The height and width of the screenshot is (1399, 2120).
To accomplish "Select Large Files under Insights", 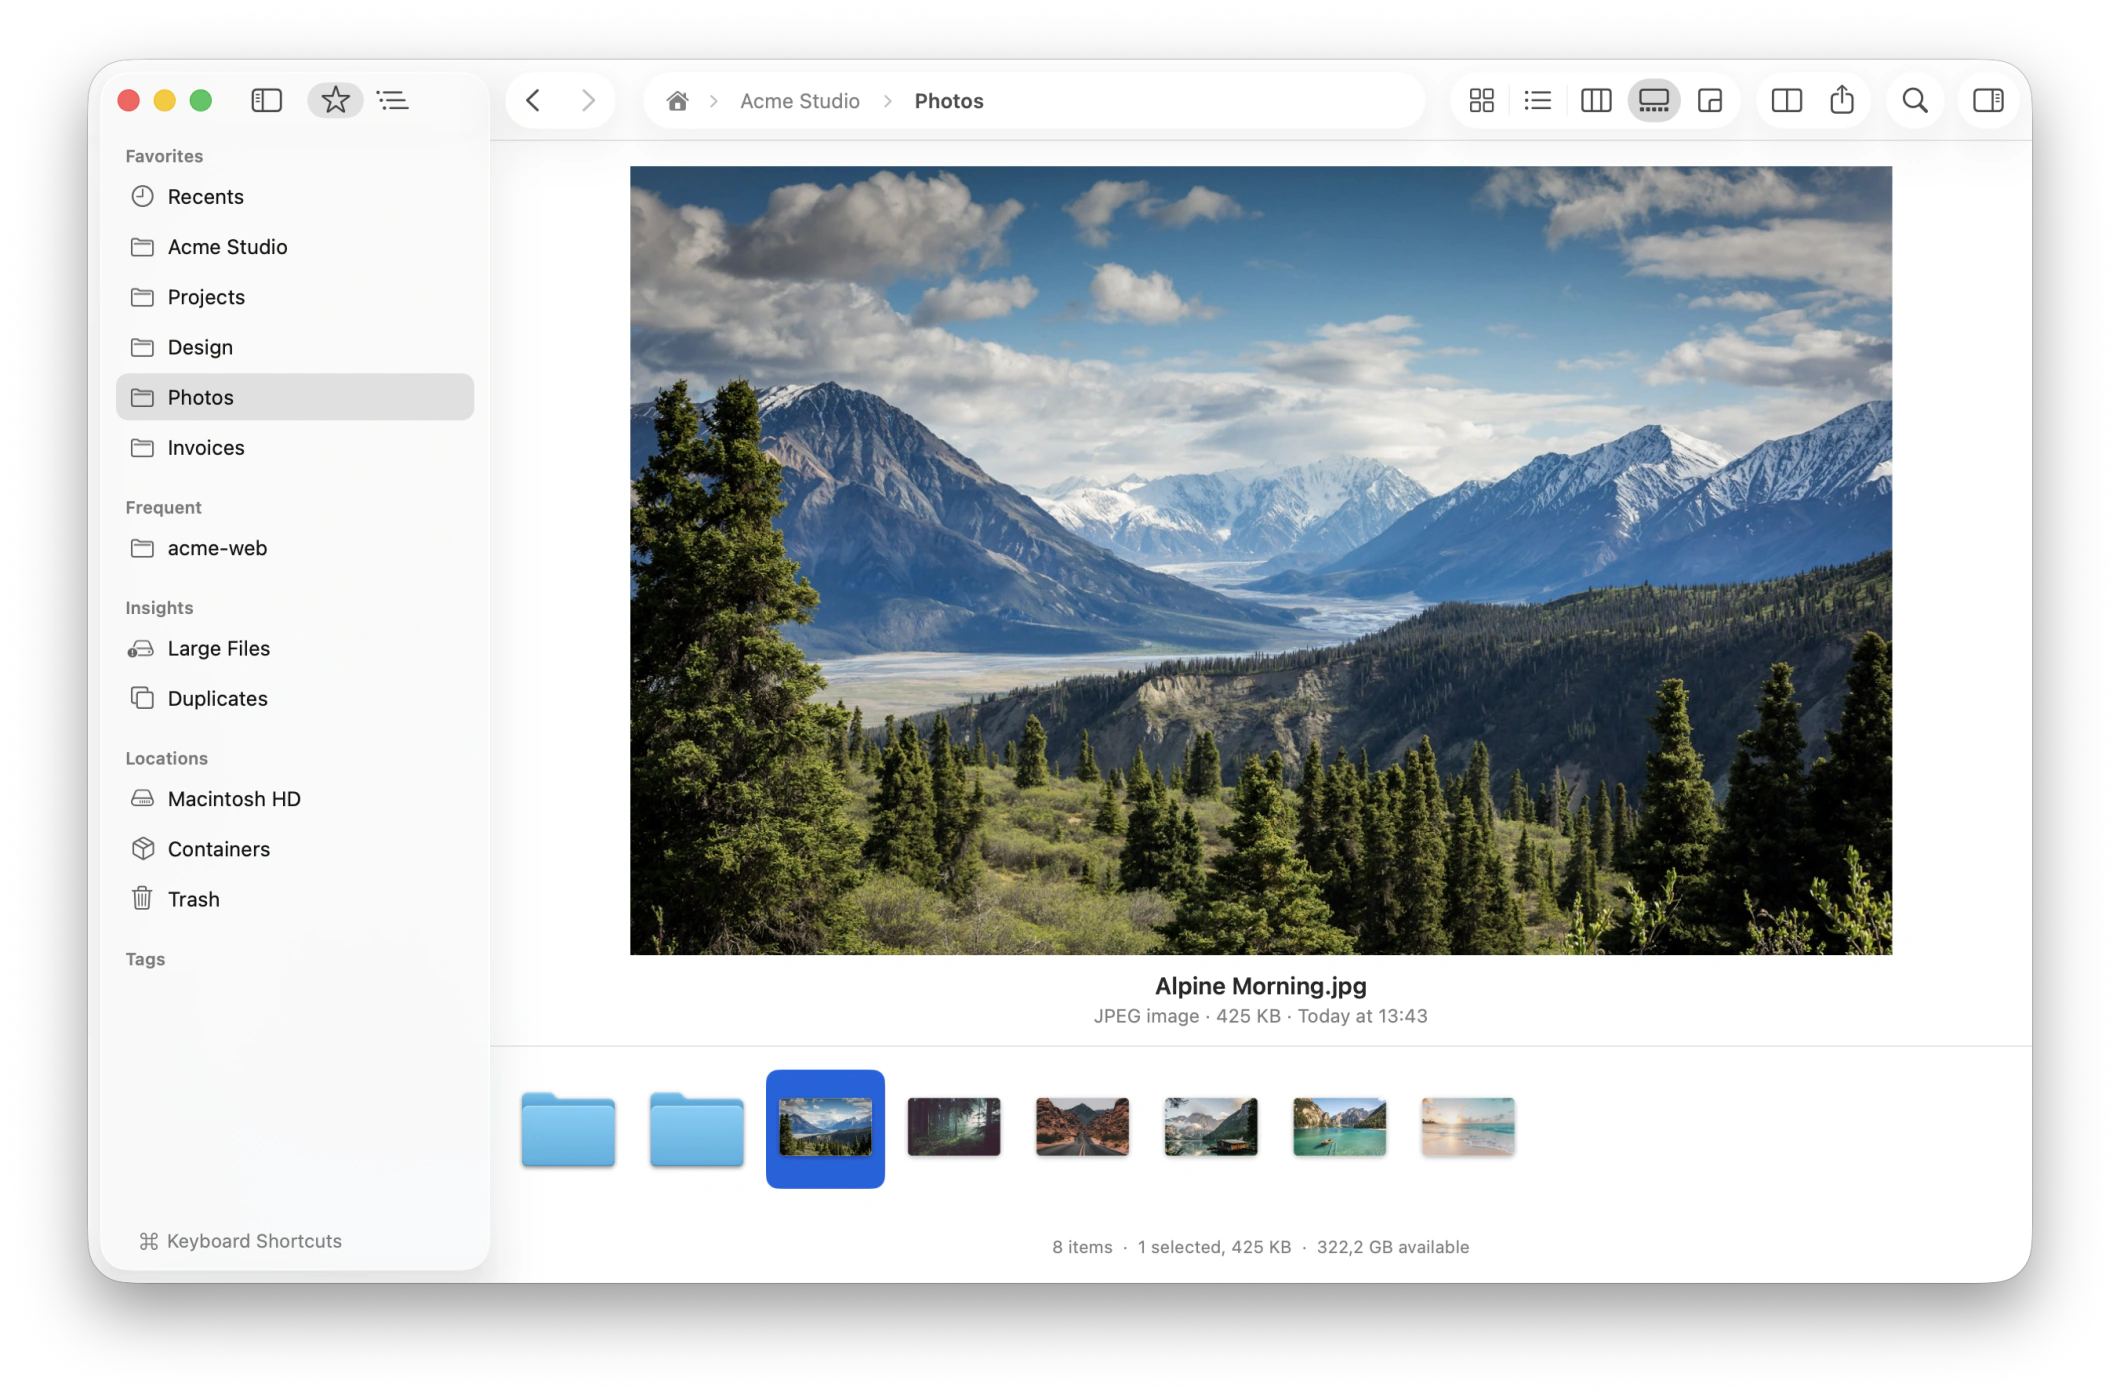I will (x=294, y=648).
